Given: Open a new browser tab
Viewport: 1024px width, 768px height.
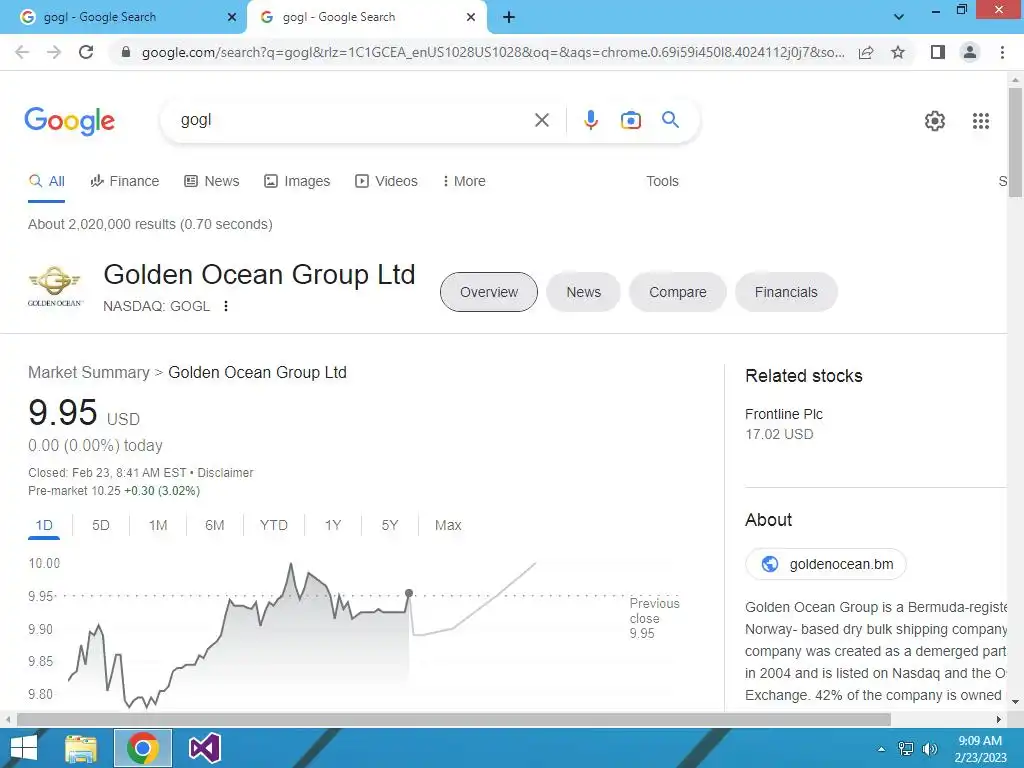Looking at the screenshot, I should pos(509,18).
